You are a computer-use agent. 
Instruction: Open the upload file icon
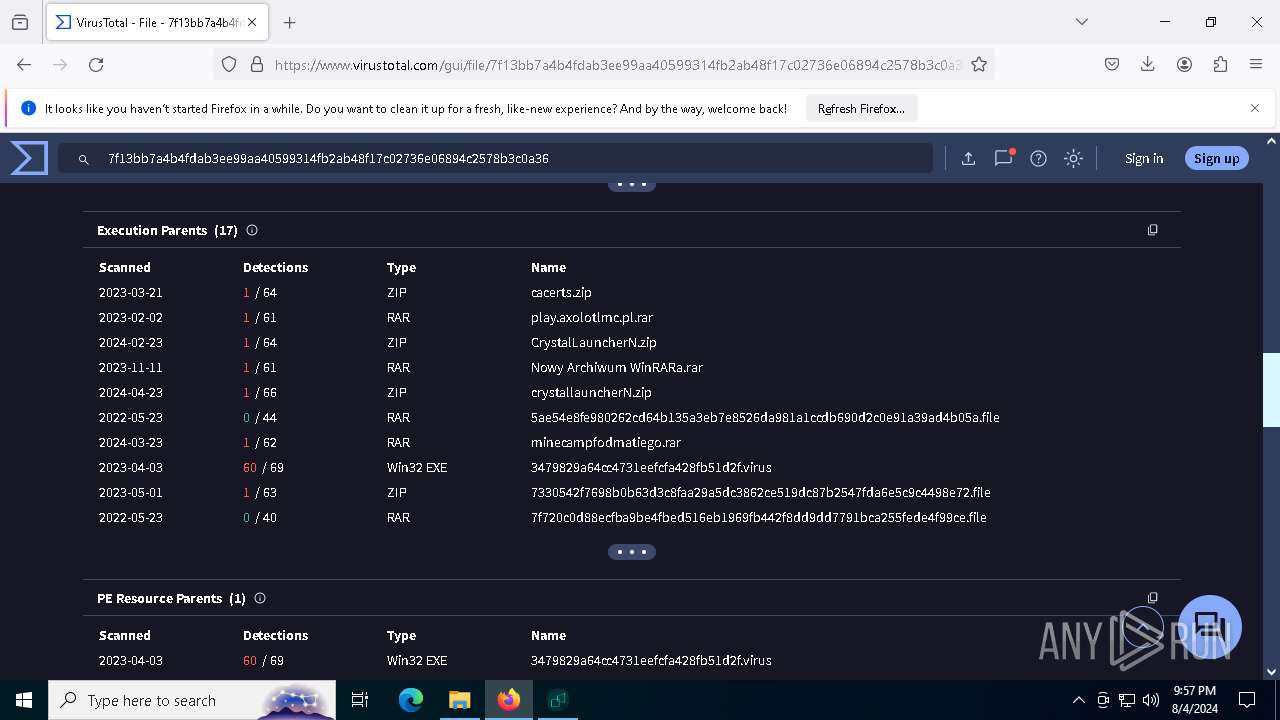click(x=968, y=158)
